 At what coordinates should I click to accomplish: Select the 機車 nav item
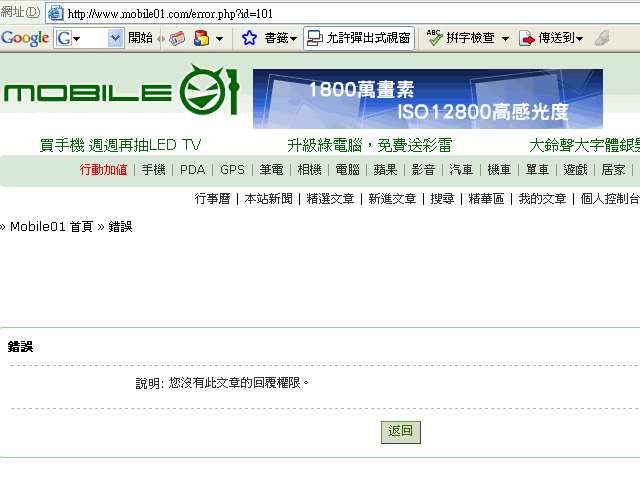[499, 169]
